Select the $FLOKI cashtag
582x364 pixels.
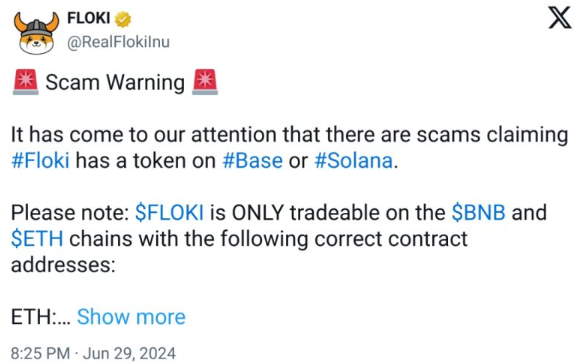click(x=169, y=213)
